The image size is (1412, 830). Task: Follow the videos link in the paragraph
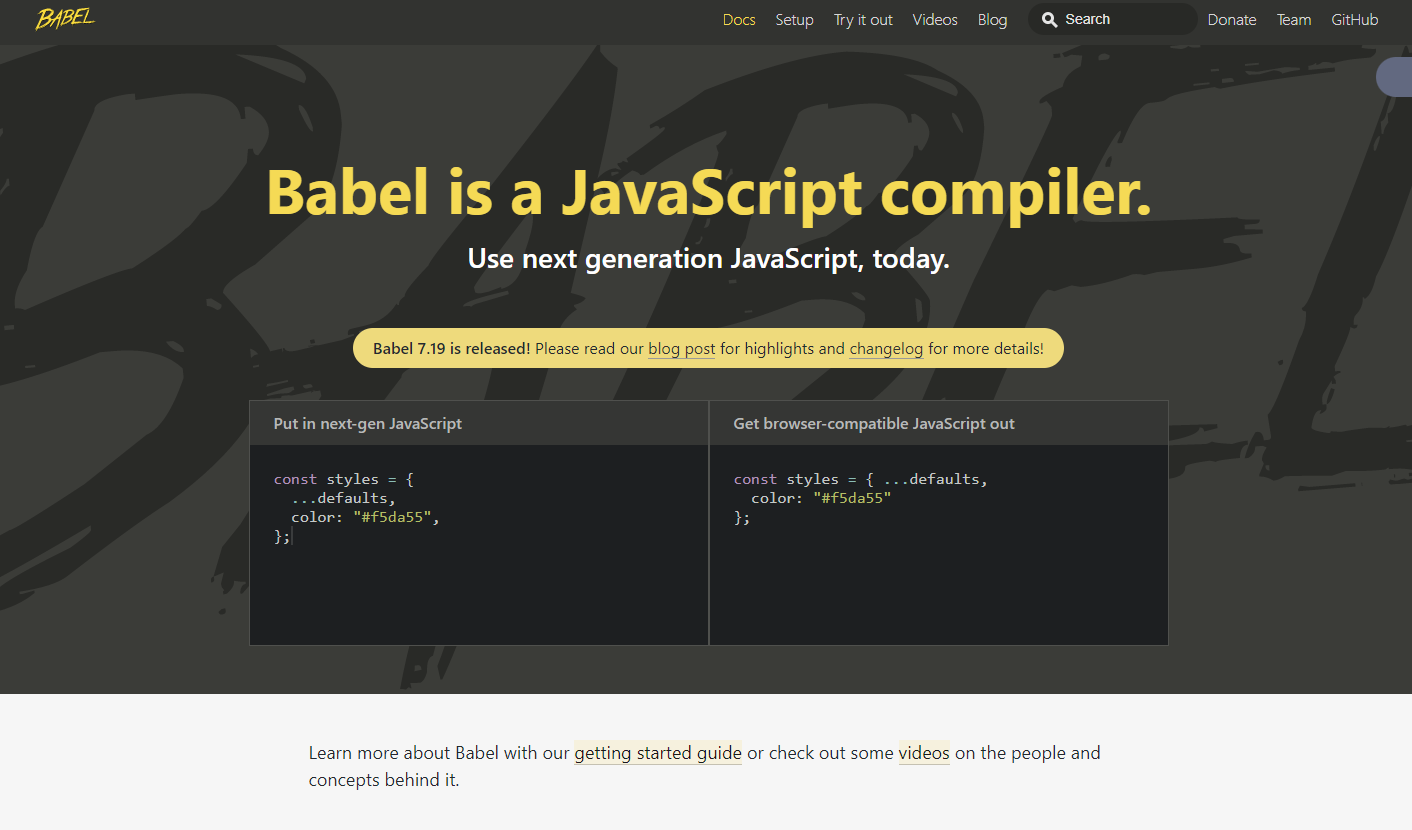[924, 753]
